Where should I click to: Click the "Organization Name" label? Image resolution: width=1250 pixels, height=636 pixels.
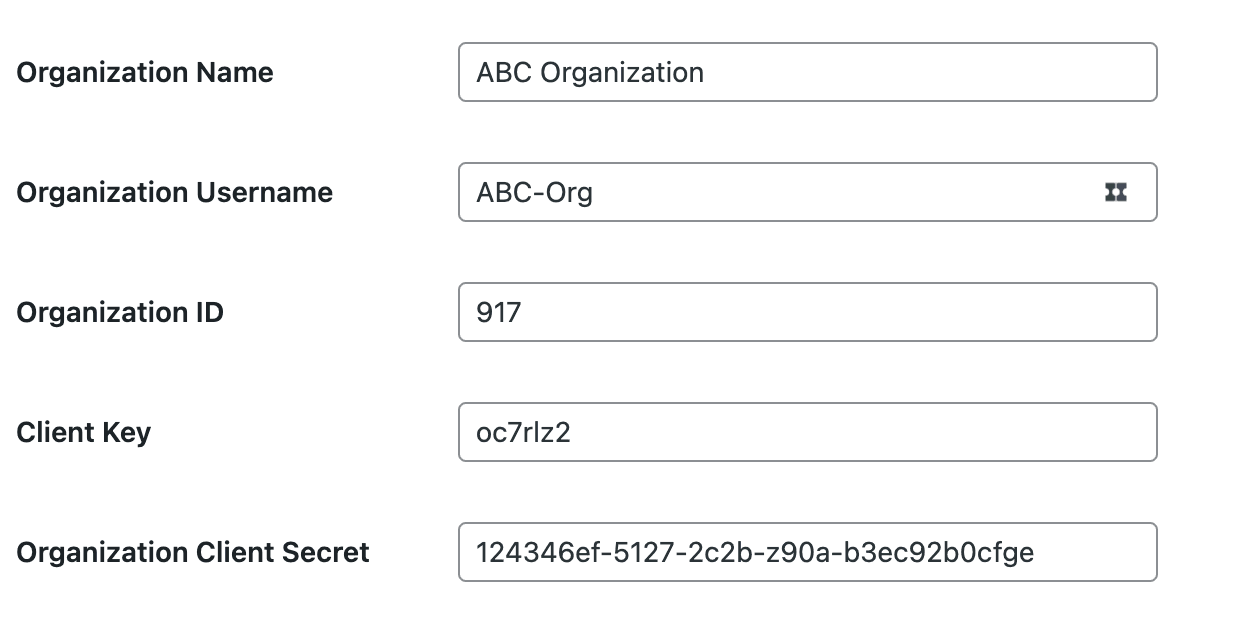coord(145,73)
